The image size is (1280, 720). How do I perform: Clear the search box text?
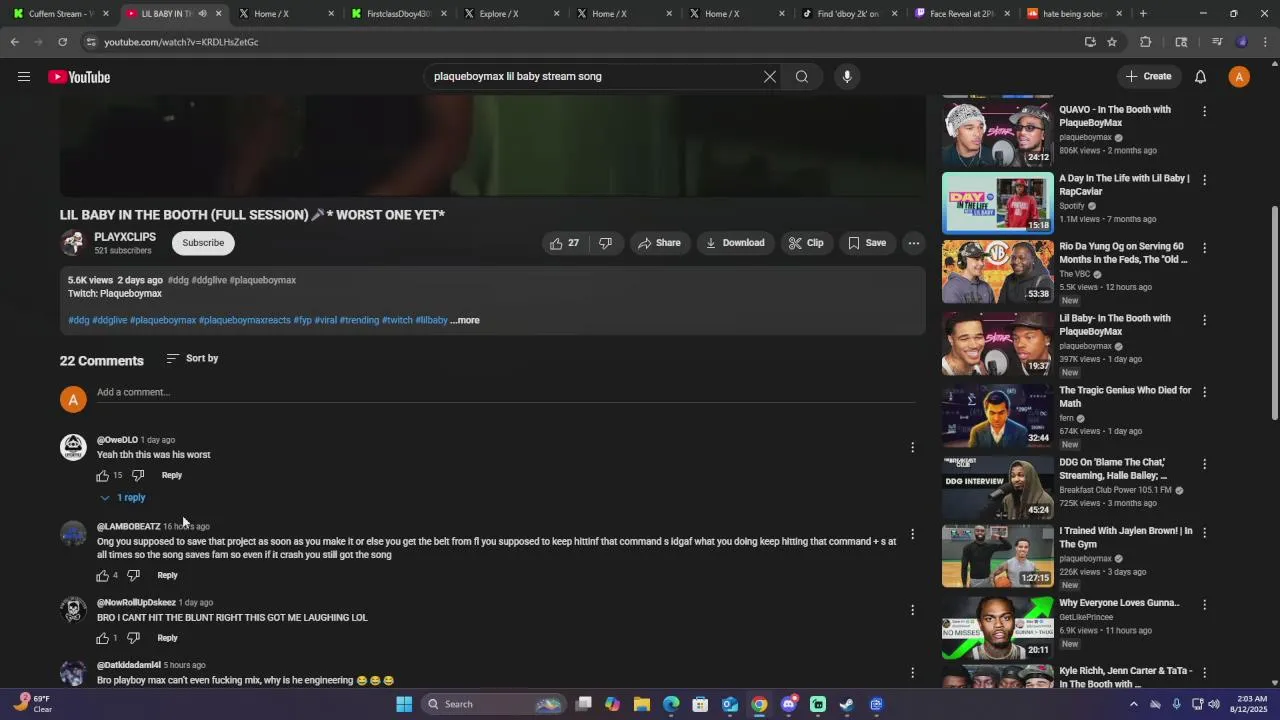(770, 77)
